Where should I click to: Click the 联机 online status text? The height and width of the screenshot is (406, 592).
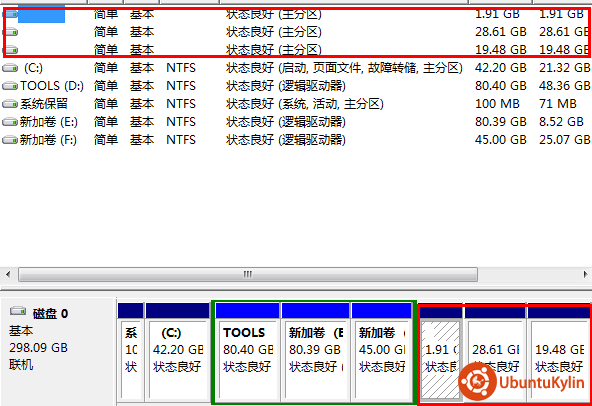pyautogui.click(x=21, y=364)
